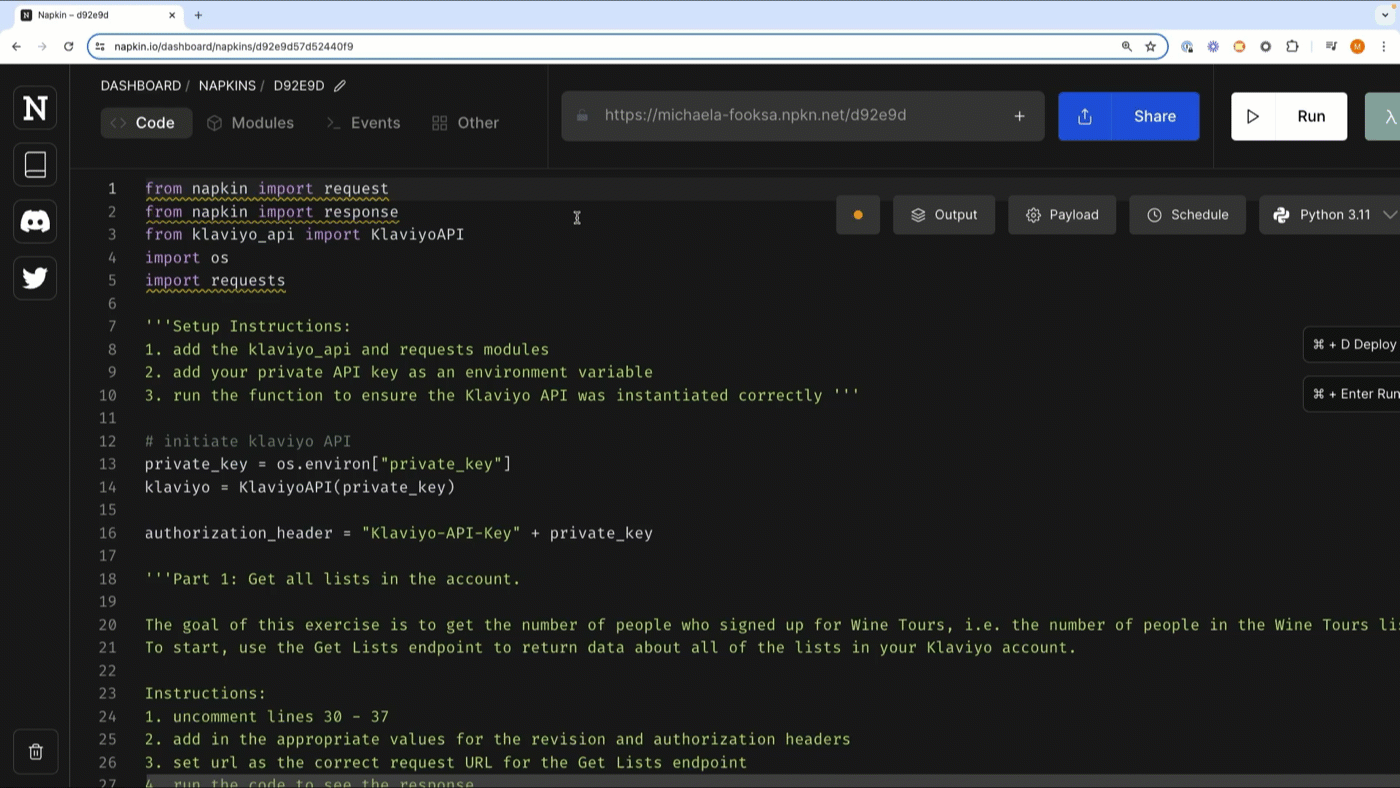Click the dark ring-shaped extension icon
Image resolution: width=1400 pixels, height=788 pixels.
coord(1265,46)
